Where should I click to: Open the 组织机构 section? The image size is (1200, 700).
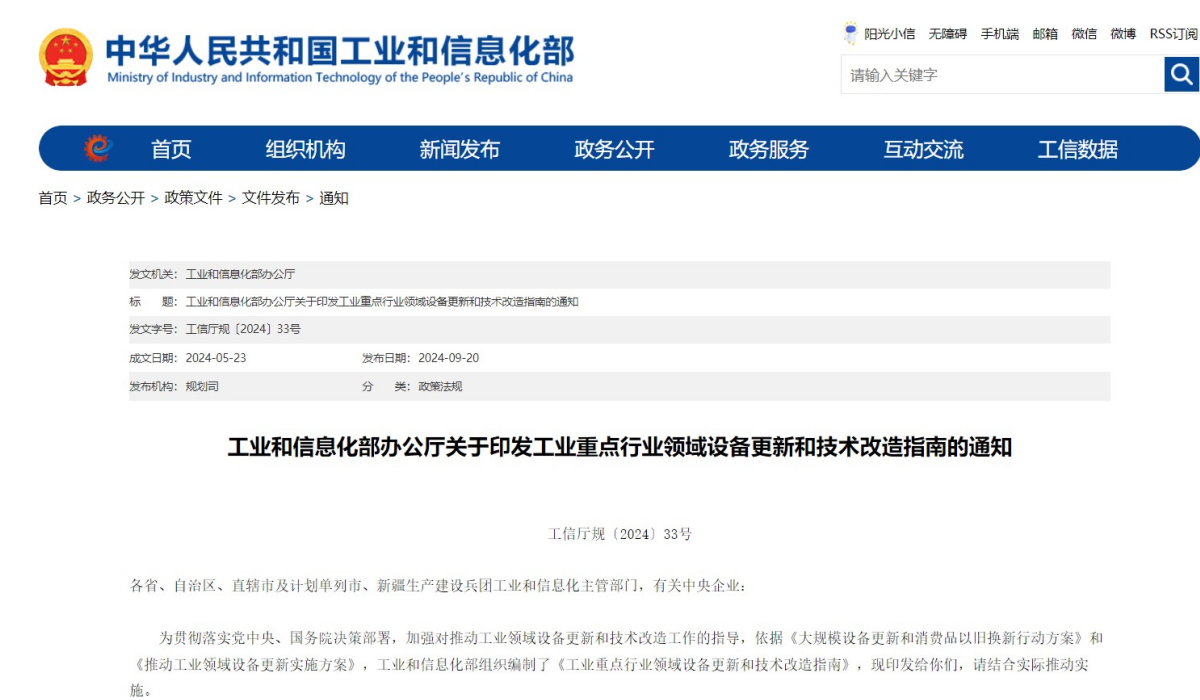(305, 148)
